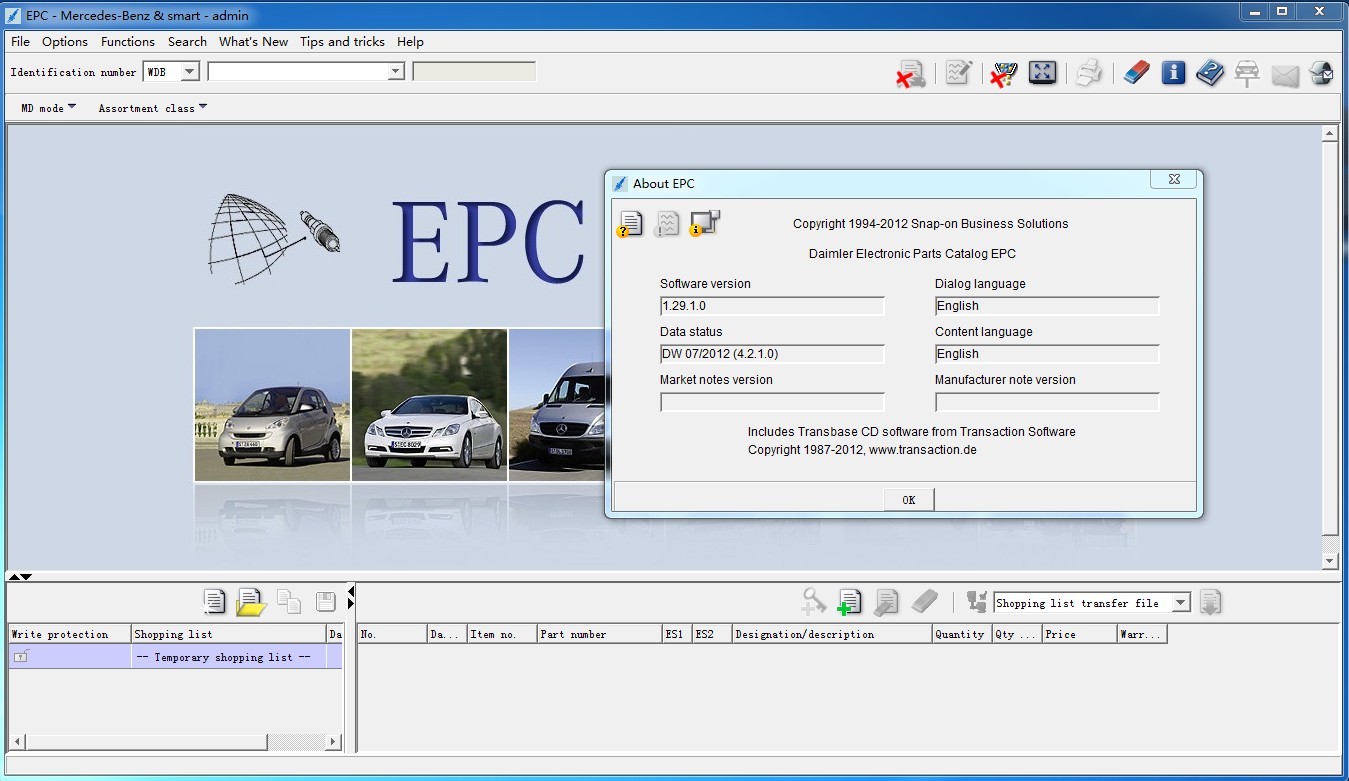Open the help book icon

click(x=1210, y=73)
